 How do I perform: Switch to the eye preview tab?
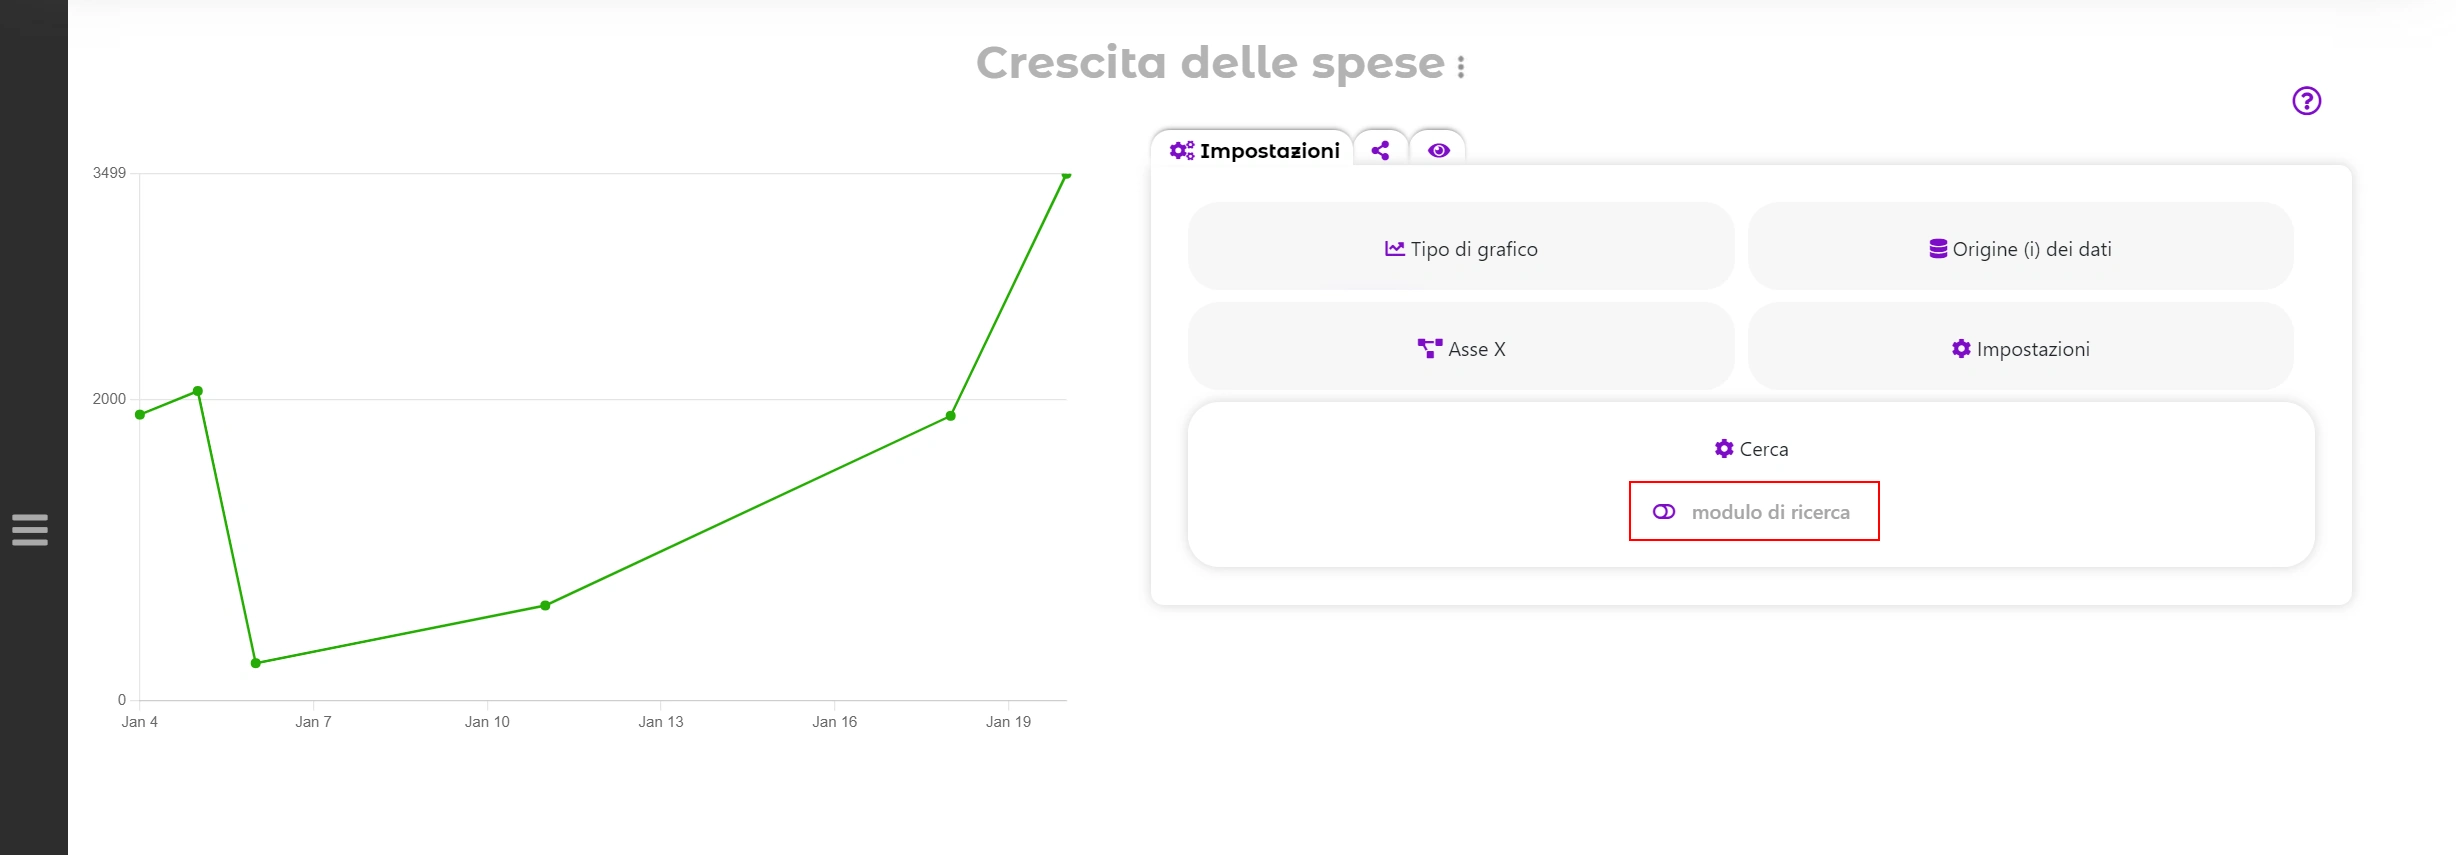(1438, 150)
